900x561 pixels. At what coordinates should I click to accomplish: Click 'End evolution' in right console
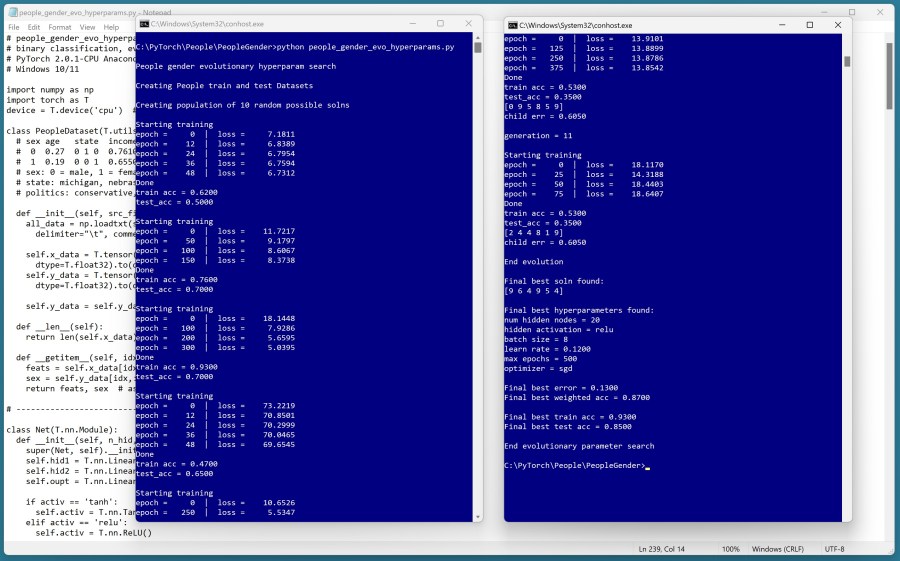[x=534, y=262]
